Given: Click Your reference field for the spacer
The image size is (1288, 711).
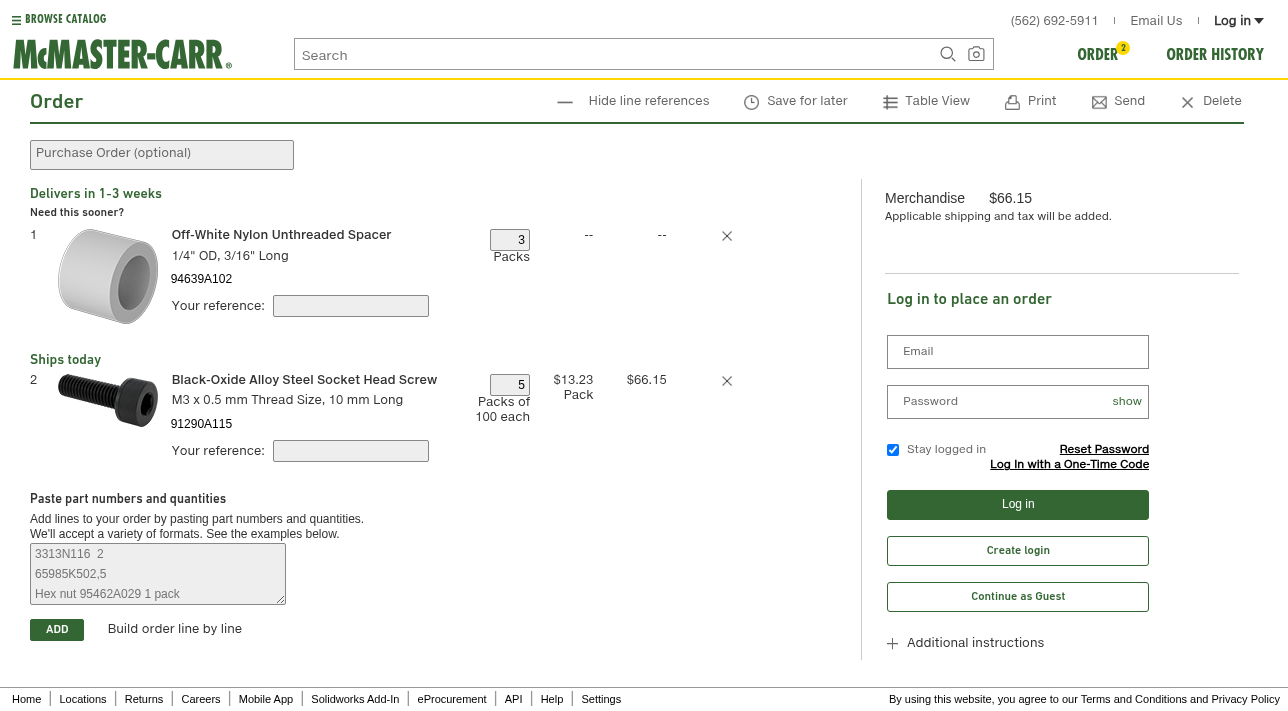Looking at the screenshot, I should pos(351,306).
